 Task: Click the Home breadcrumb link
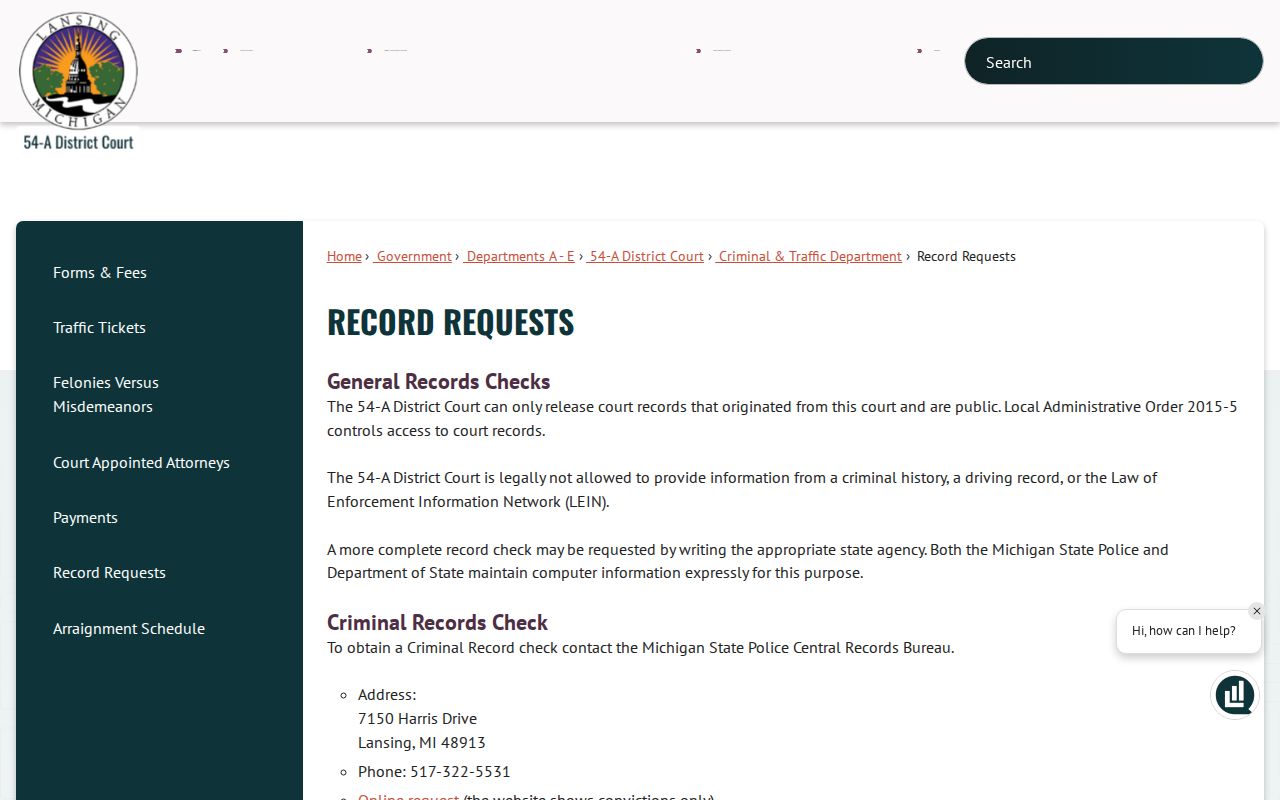coord(344,256)
